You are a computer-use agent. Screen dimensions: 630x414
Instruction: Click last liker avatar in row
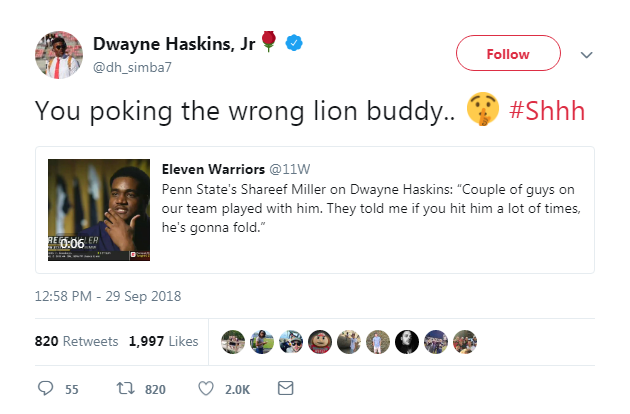tap(464, 341)
